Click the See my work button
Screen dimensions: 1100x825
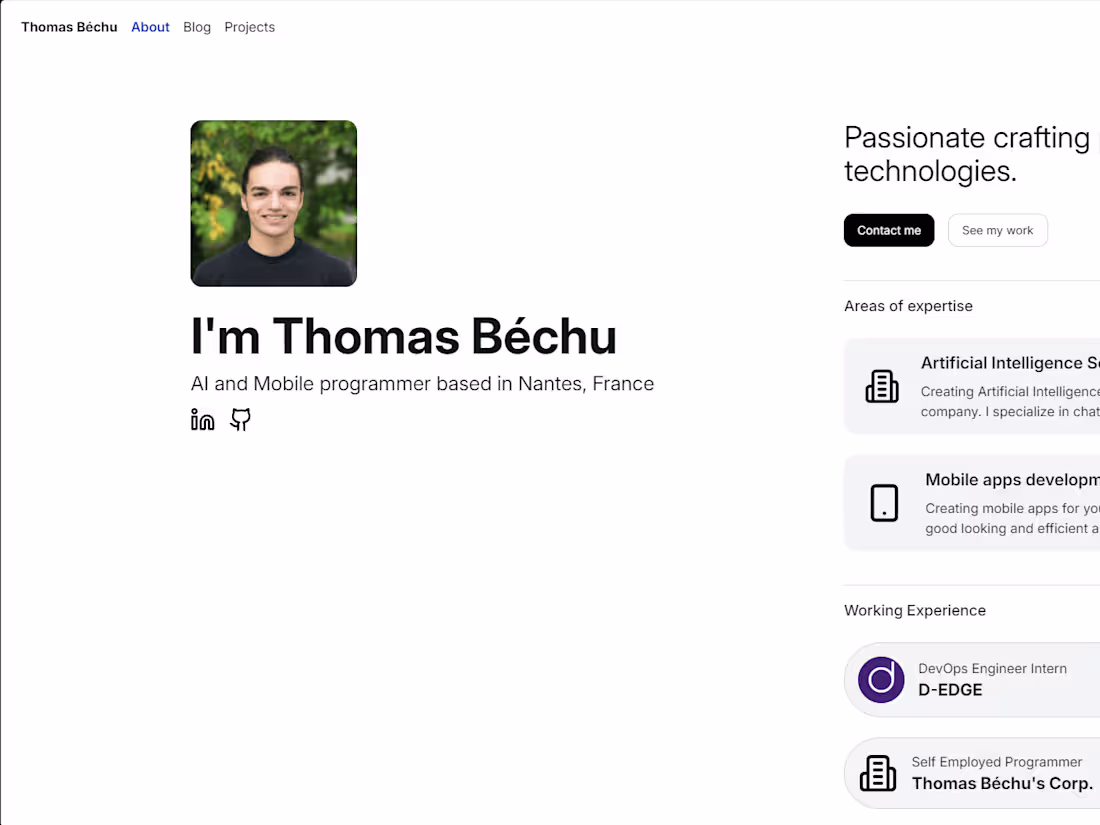point(997,230)
